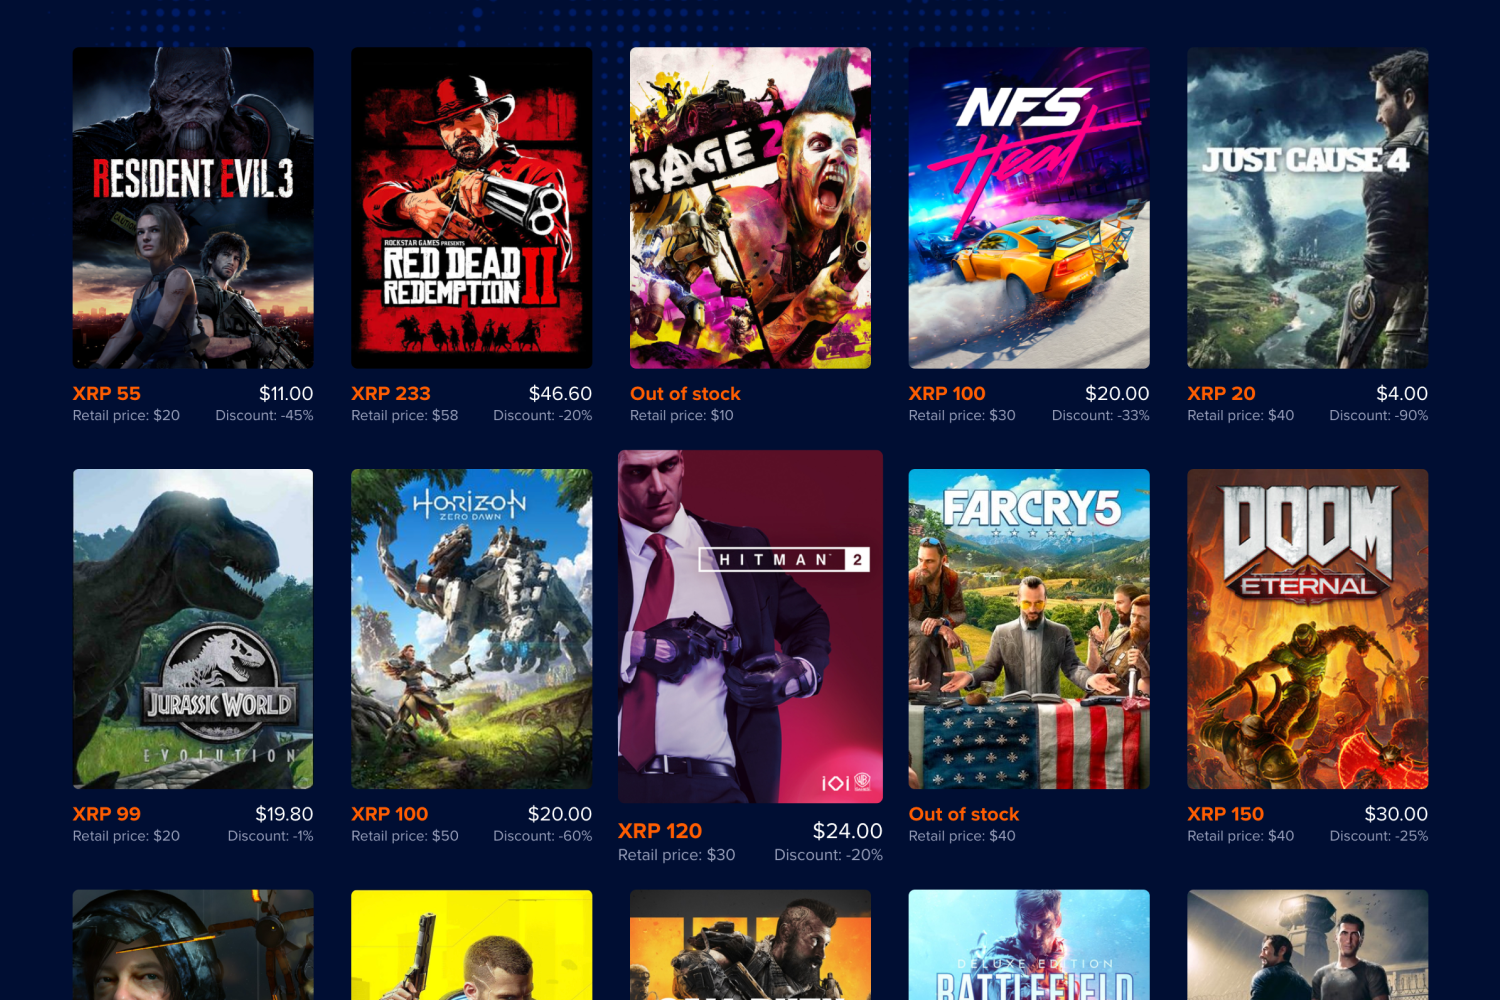Viewport: 1500px width, 1000px height.
Task: Click Retail price: $10 text
Action: pyautogui.click(x=682, y=415)
